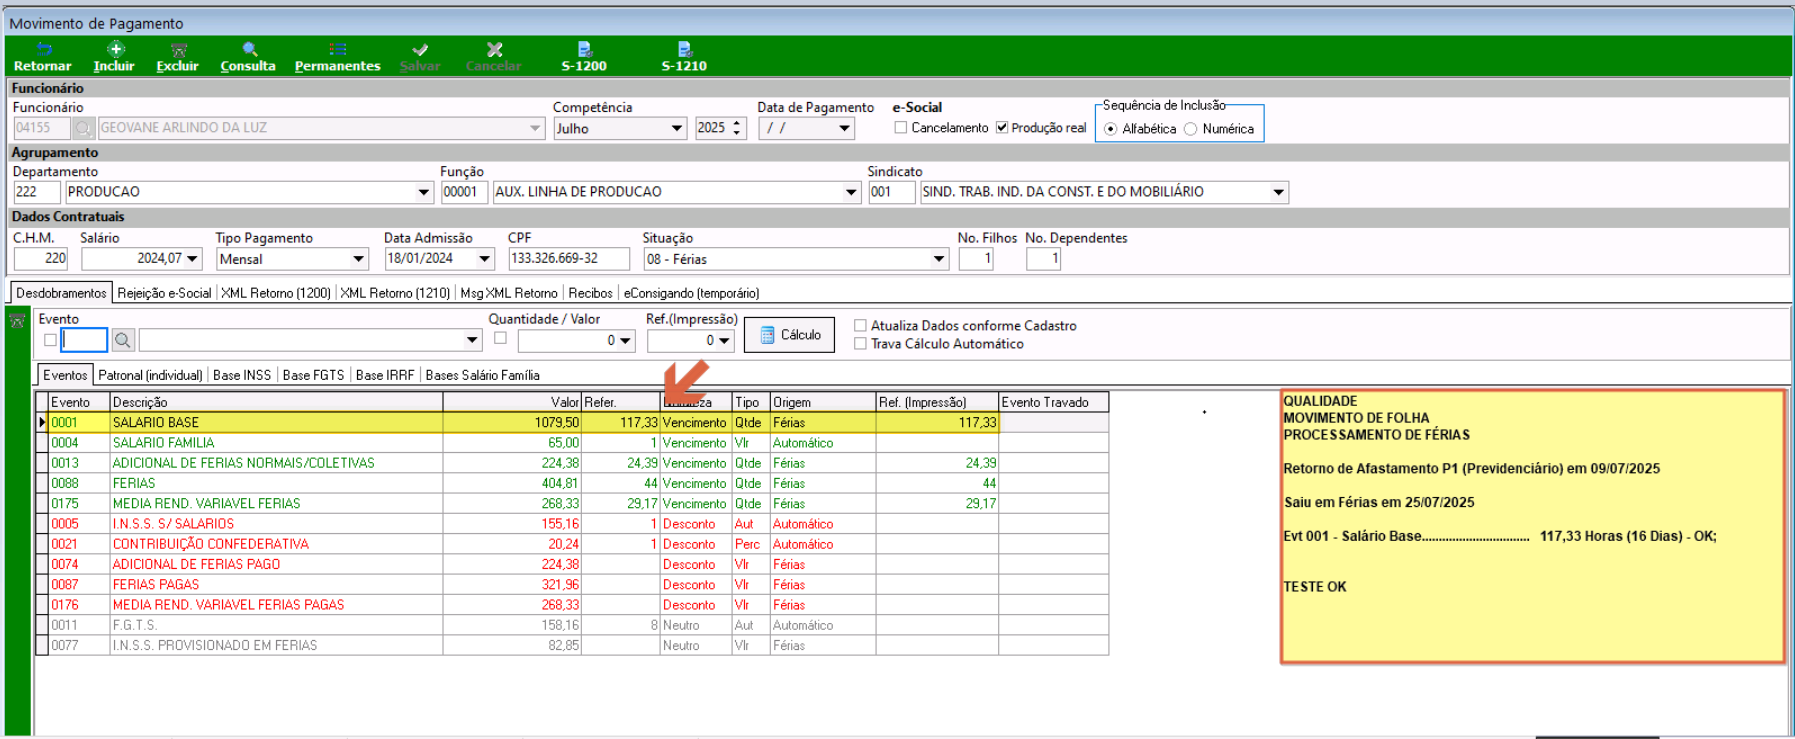
Task: Select the MEDIA REND. VARIAVEL FERIAS PAGAS row
Action: pyautogui.click(x=572, y=605)
